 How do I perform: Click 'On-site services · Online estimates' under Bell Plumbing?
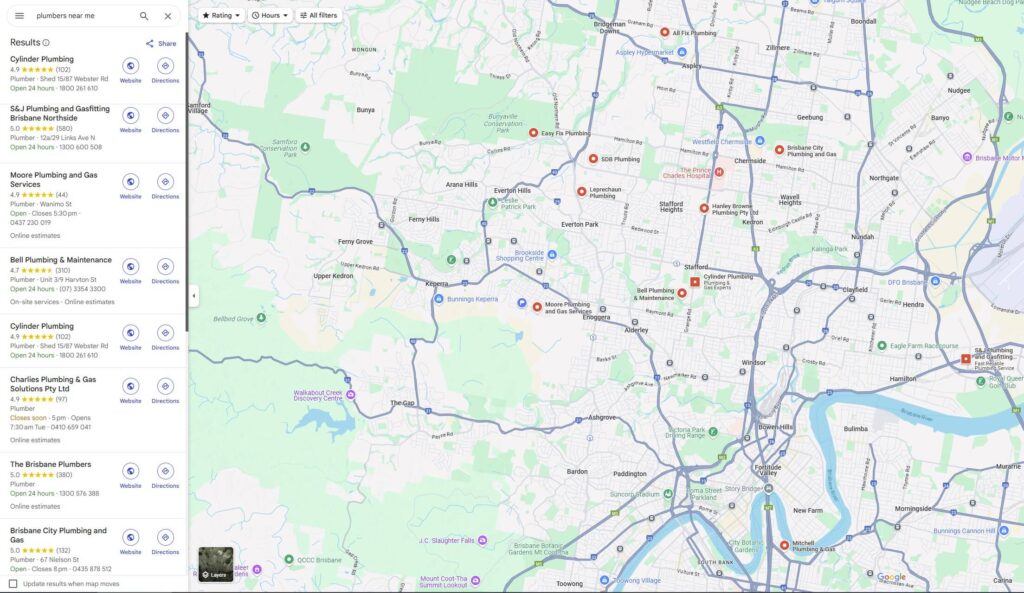(x=62, y=302)
